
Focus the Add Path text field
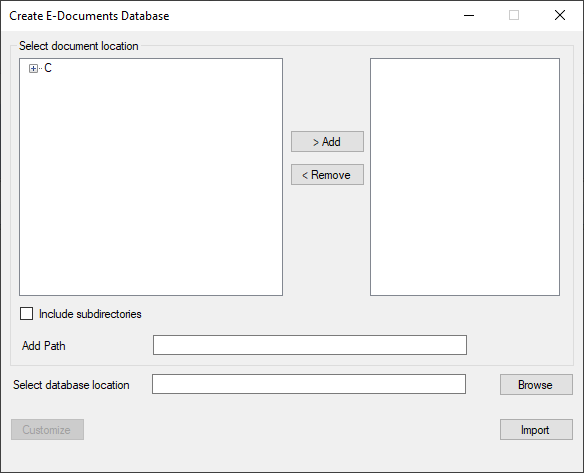tap(310, 345)
